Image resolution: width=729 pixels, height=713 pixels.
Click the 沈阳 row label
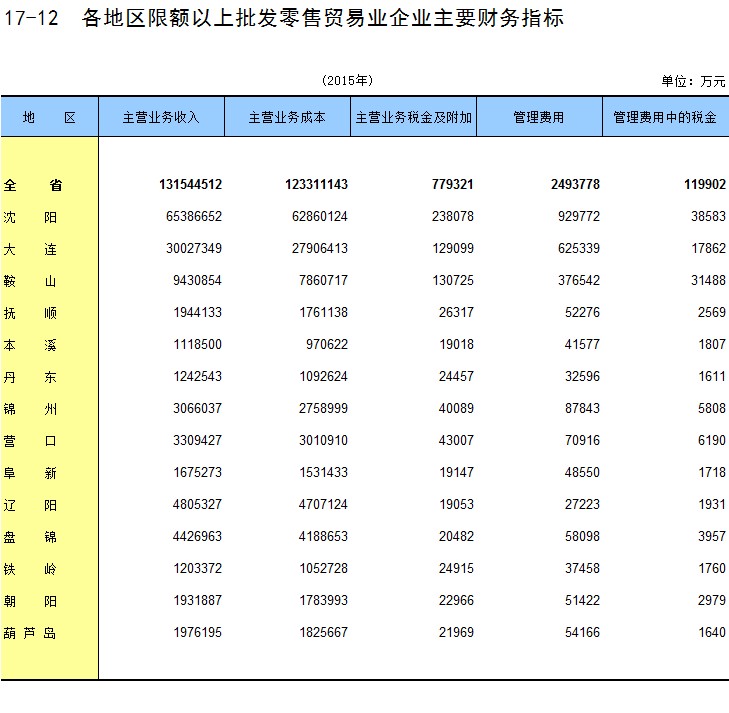point(32,217)
